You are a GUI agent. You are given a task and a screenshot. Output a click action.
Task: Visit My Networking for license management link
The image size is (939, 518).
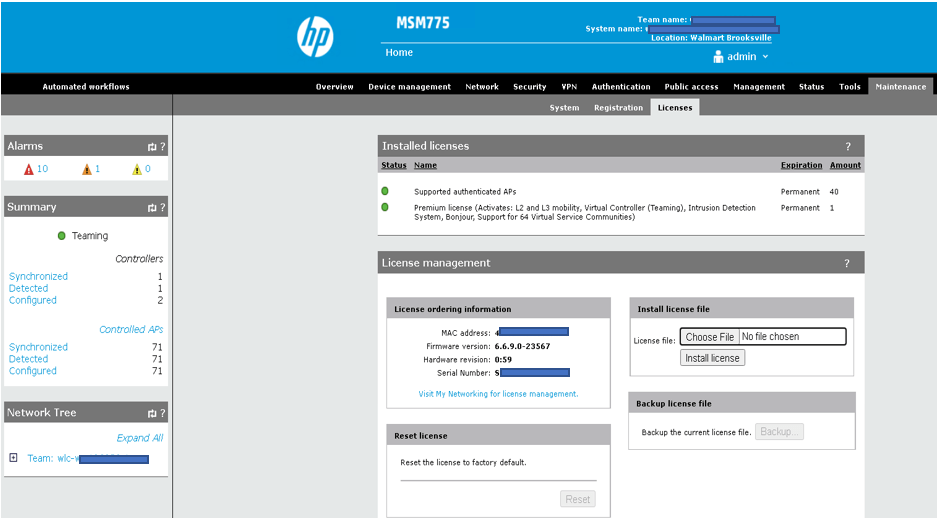click(498, 394)
